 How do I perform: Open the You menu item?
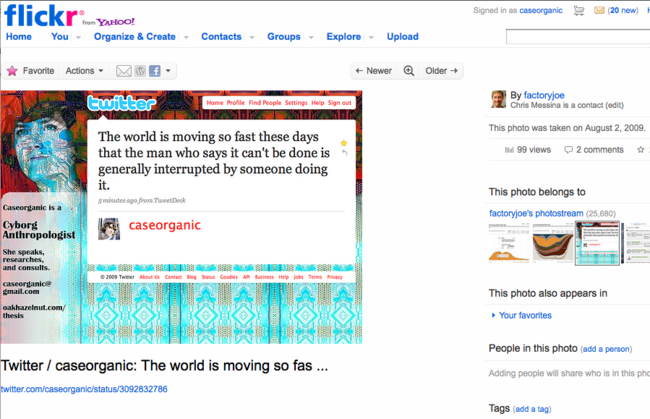click(x=60, y=36)
